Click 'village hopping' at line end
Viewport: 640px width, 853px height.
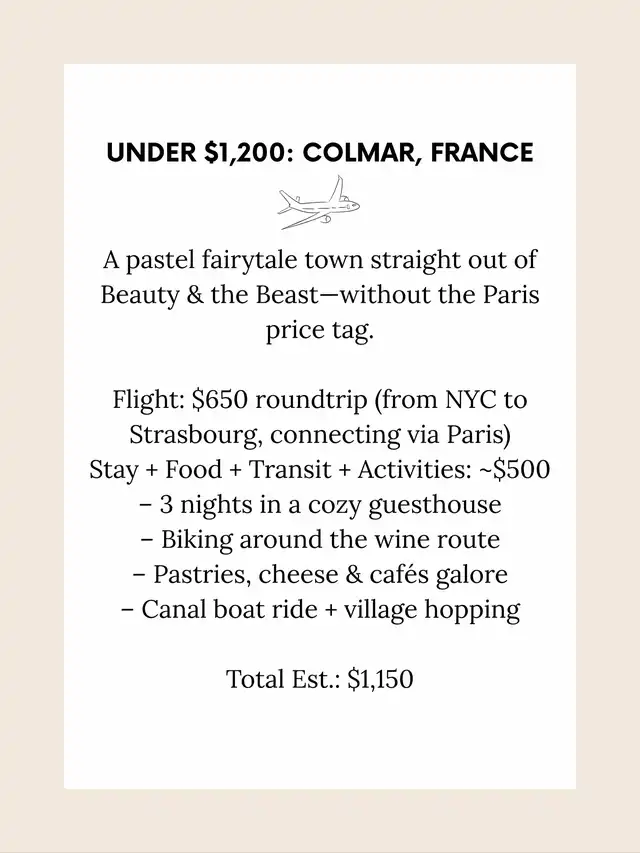[432, 610]
